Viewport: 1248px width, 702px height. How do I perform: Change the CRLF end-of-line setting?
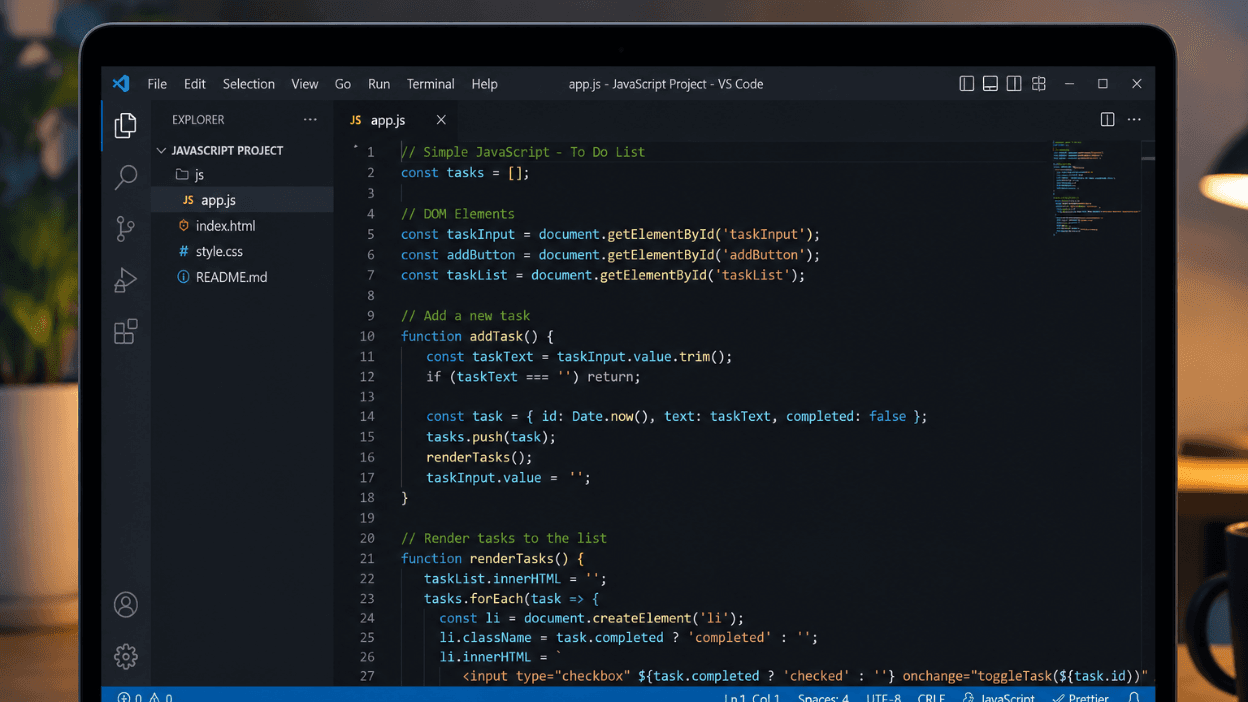(931, 697)
